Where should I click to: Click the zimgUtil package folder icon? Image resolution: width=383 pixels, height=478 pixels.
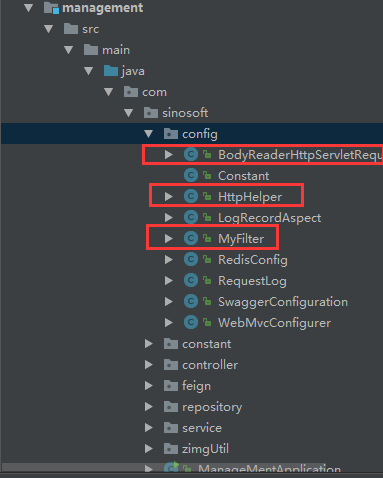(171, 449)
